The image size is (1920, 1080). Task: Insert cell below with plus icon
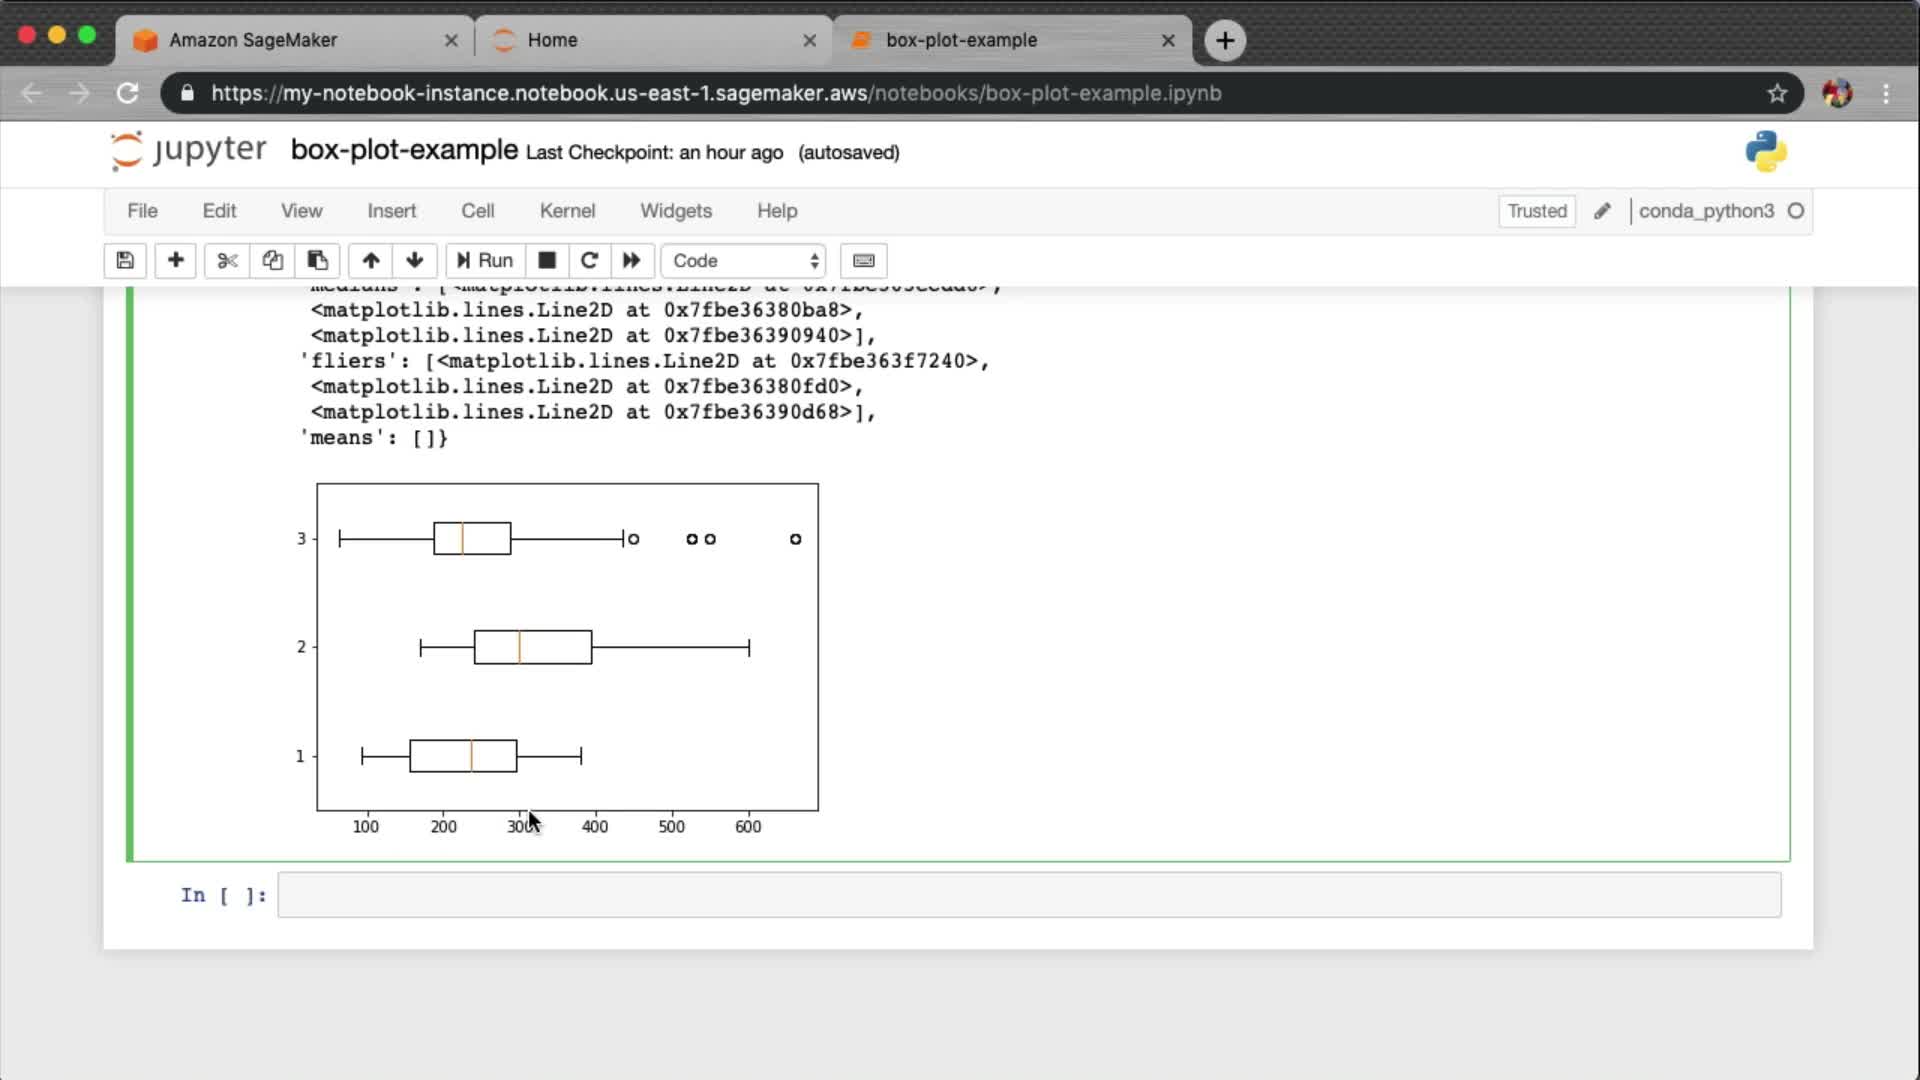(x=175, y=260)
